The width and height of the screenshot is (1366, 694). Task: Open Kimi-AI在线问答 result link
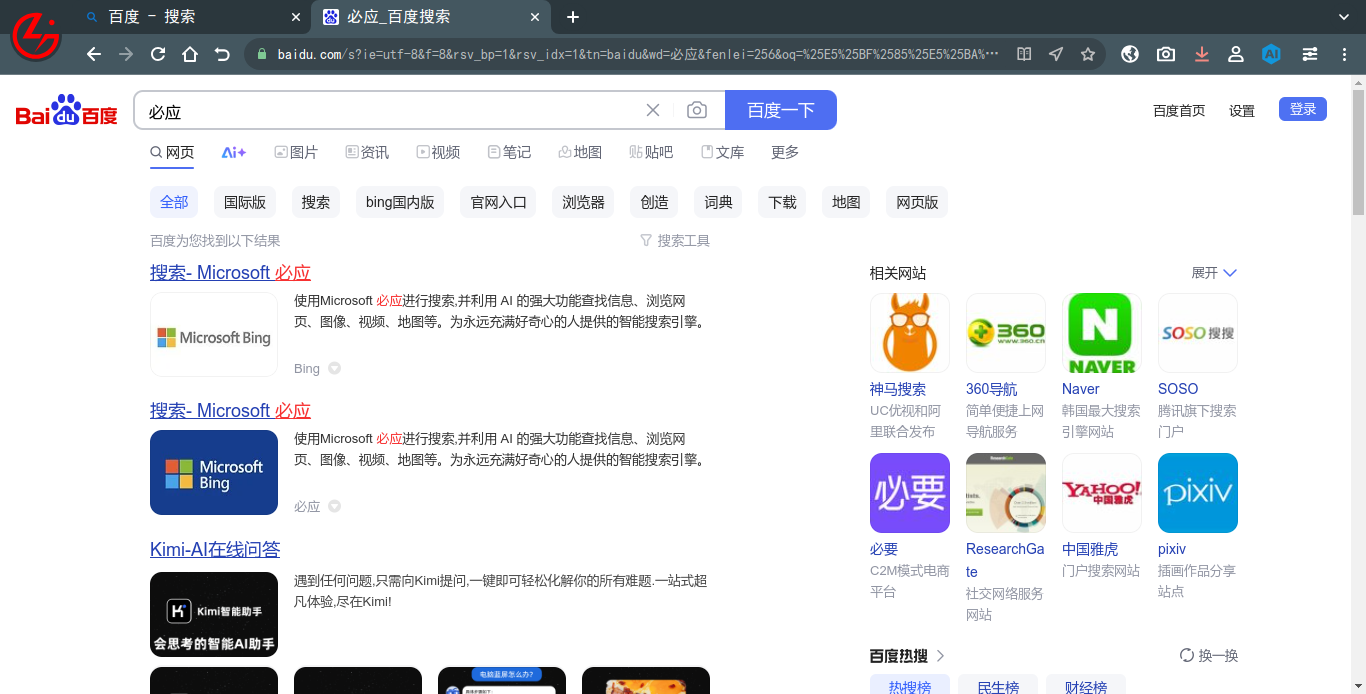215,549
